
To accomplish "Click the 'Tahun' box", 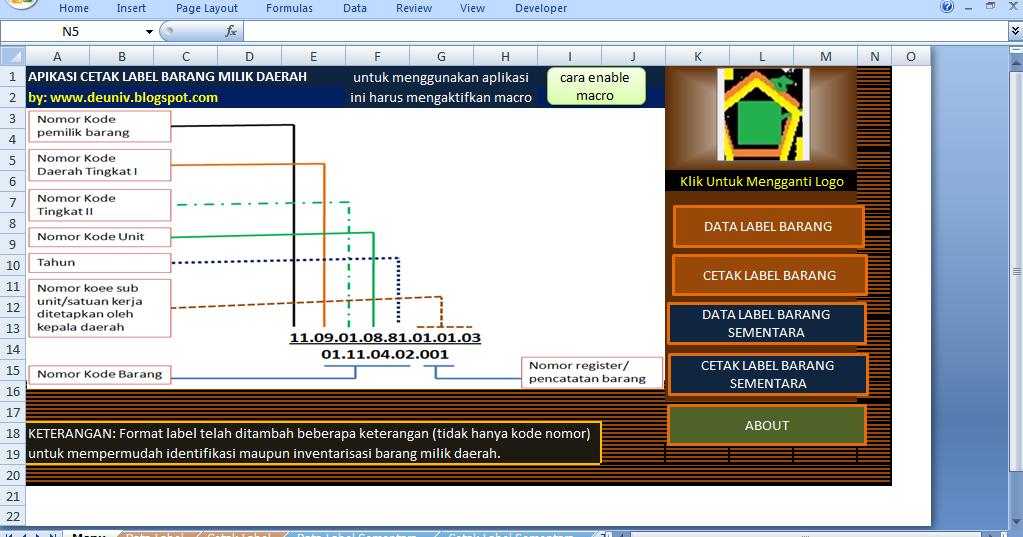I will tap(100, 263).
